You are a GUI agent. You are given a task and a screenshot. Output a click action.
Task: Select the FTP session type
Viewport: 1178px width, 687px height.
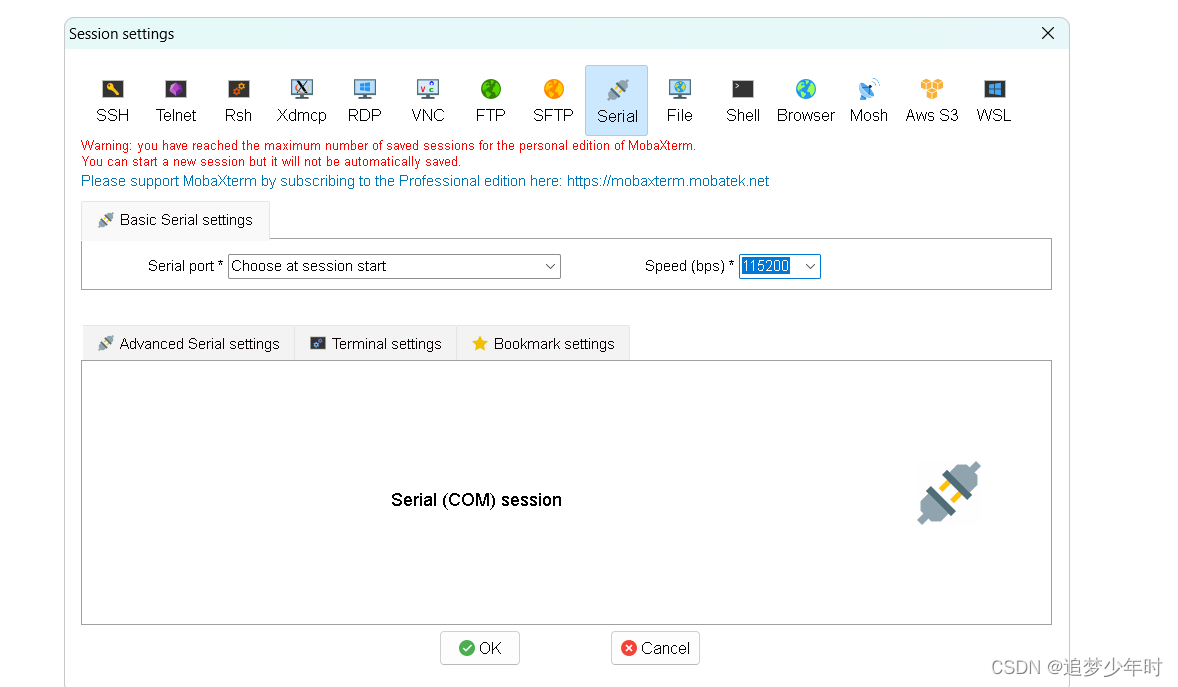coord(491,101)
